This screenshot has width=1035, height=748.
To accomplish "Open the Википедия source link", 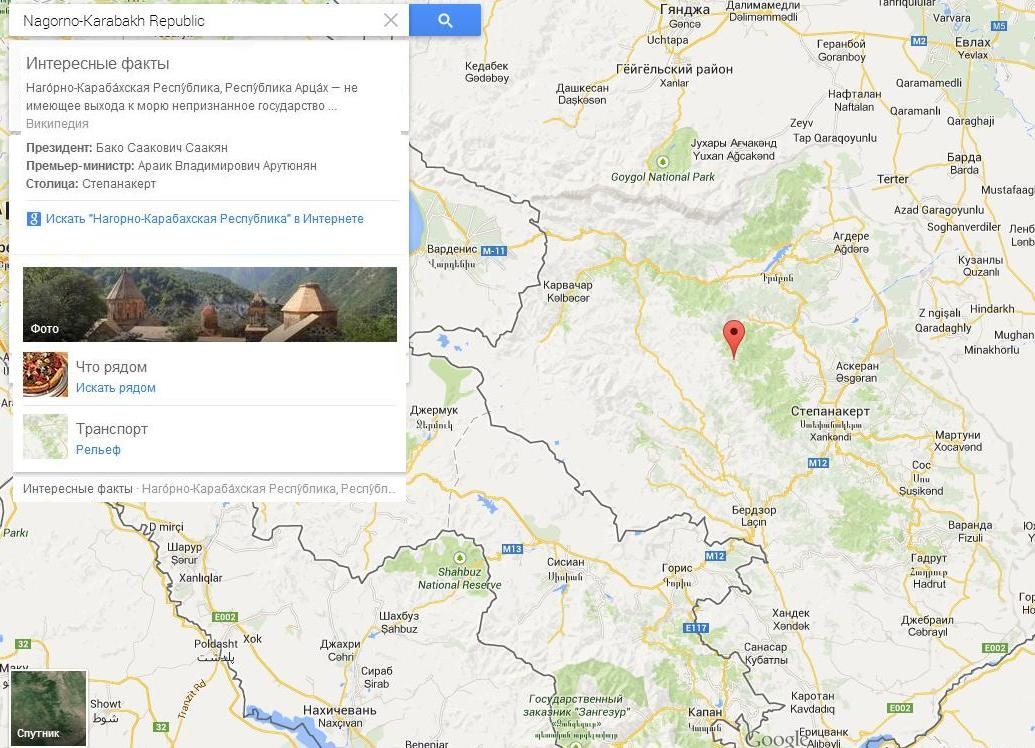I will point(57,124).
